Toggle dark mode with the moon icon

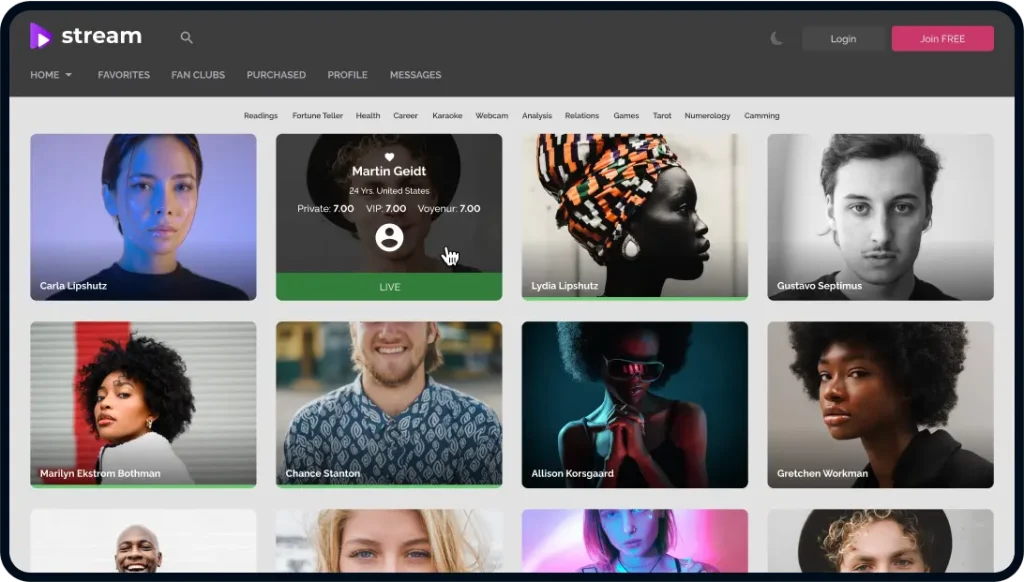pos(777,38)
